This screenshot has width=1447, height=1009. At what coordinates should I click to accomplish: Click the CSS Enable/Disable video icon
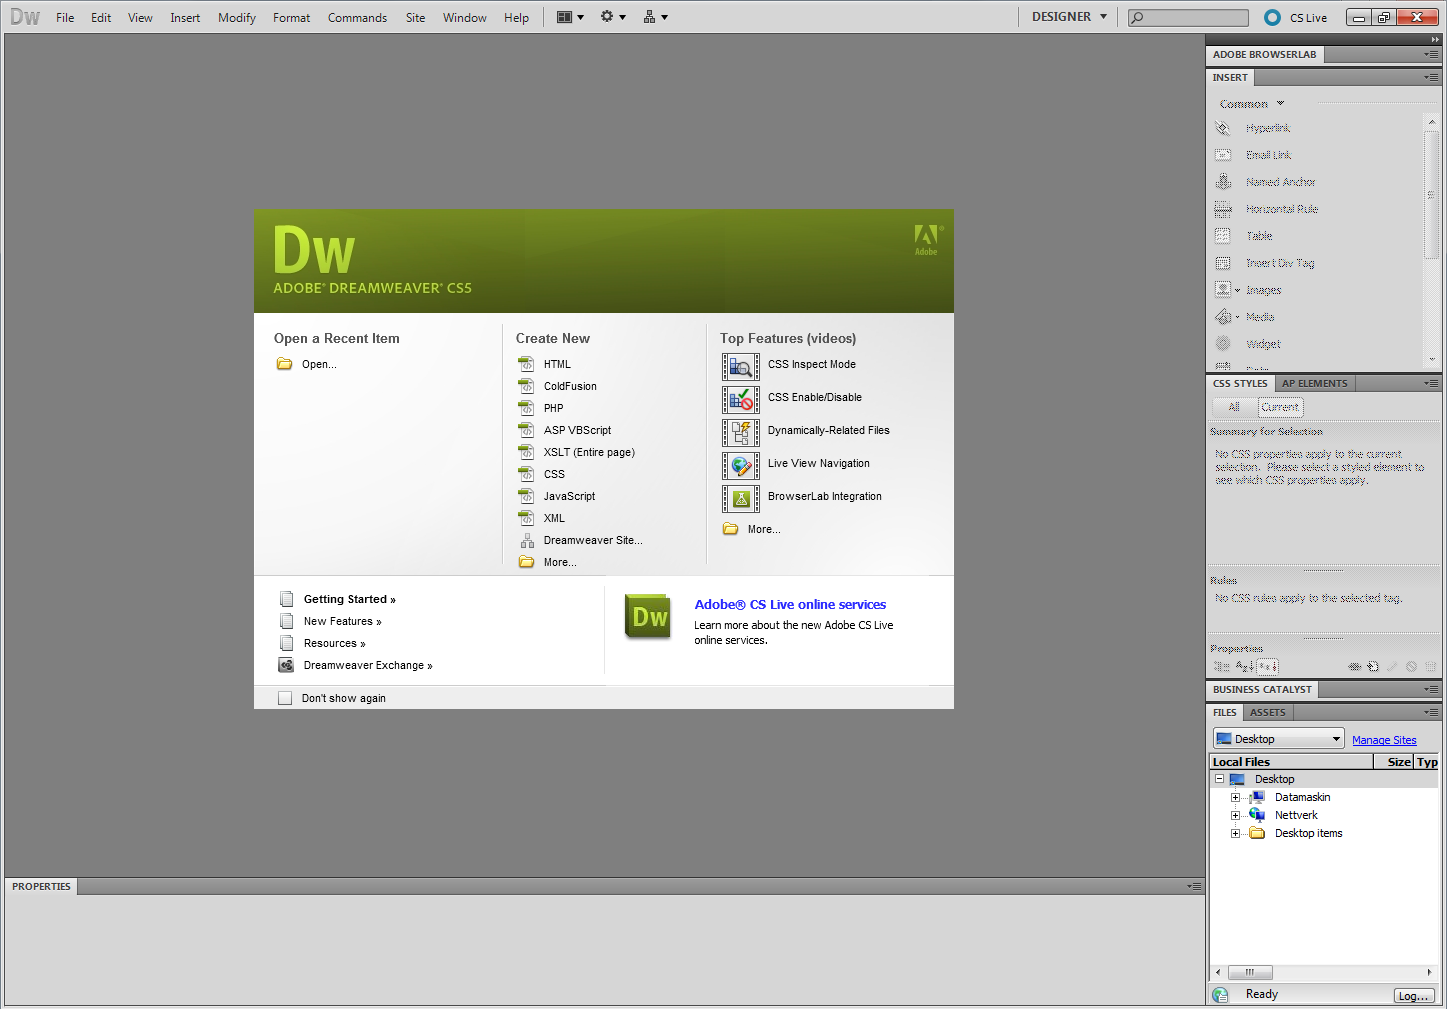[x=741, y=399]
